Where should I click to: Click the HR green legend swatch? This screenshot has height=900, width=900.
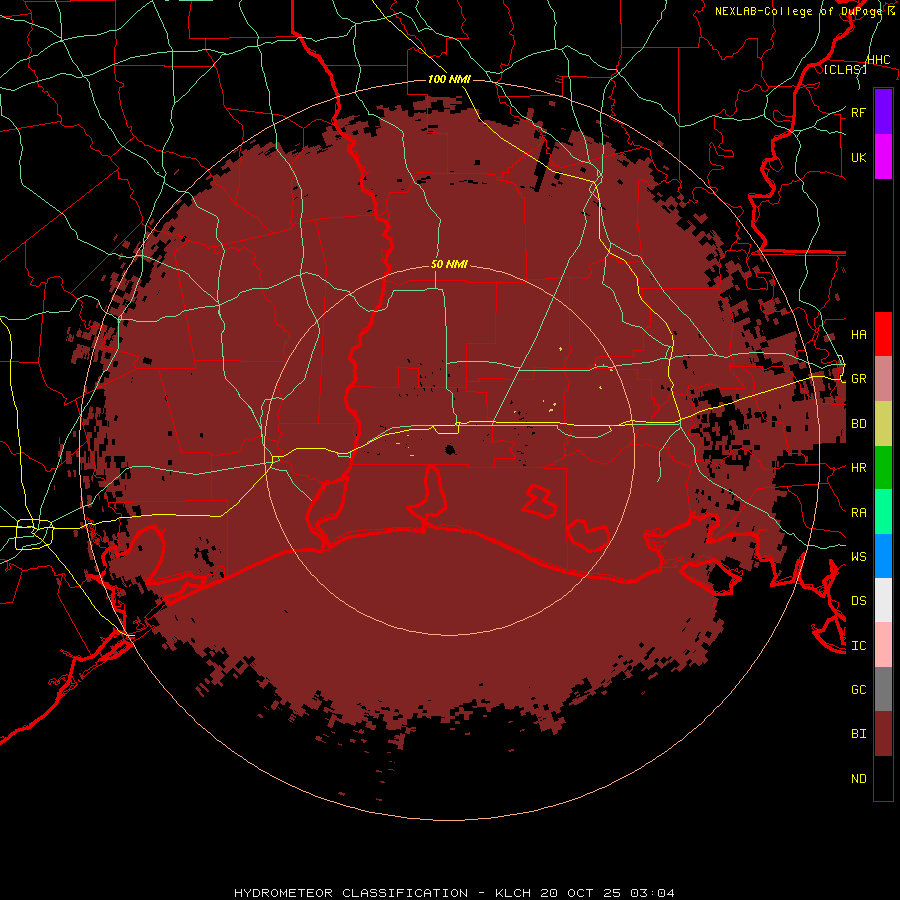click(883, 468)
